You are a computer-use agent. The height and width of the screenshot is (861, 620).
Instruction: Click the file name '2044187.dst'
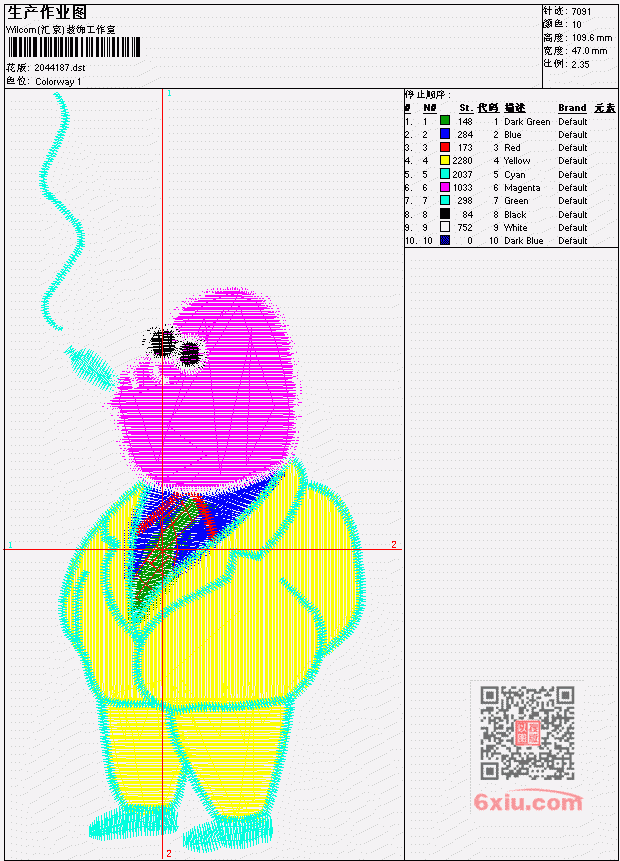pos(60,68)
